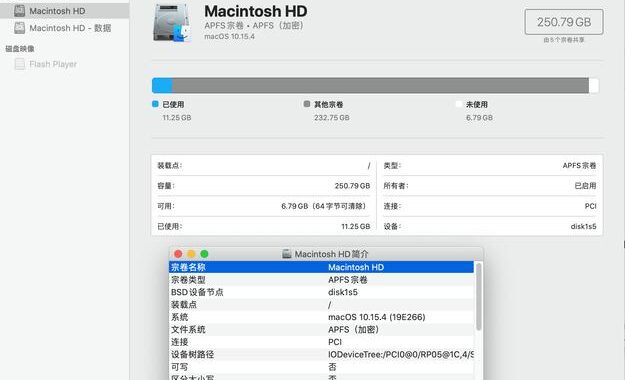Select the BSD 设备节点 row
The width and height of the screenshot is (625, 380).
point(321,292)
